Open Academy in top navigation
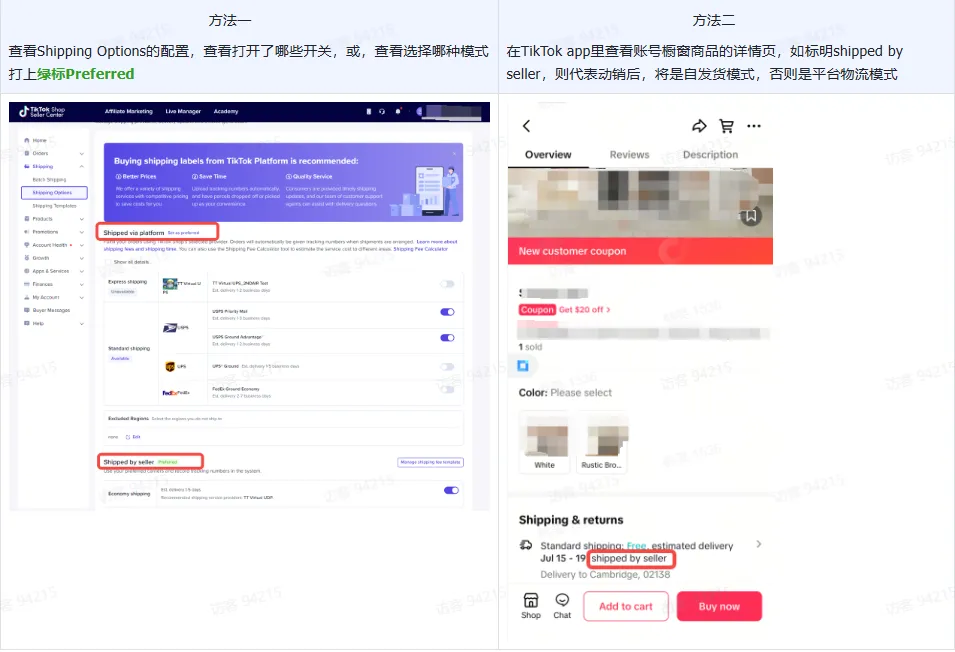The image size is (955, 652). tap(226, 111)
